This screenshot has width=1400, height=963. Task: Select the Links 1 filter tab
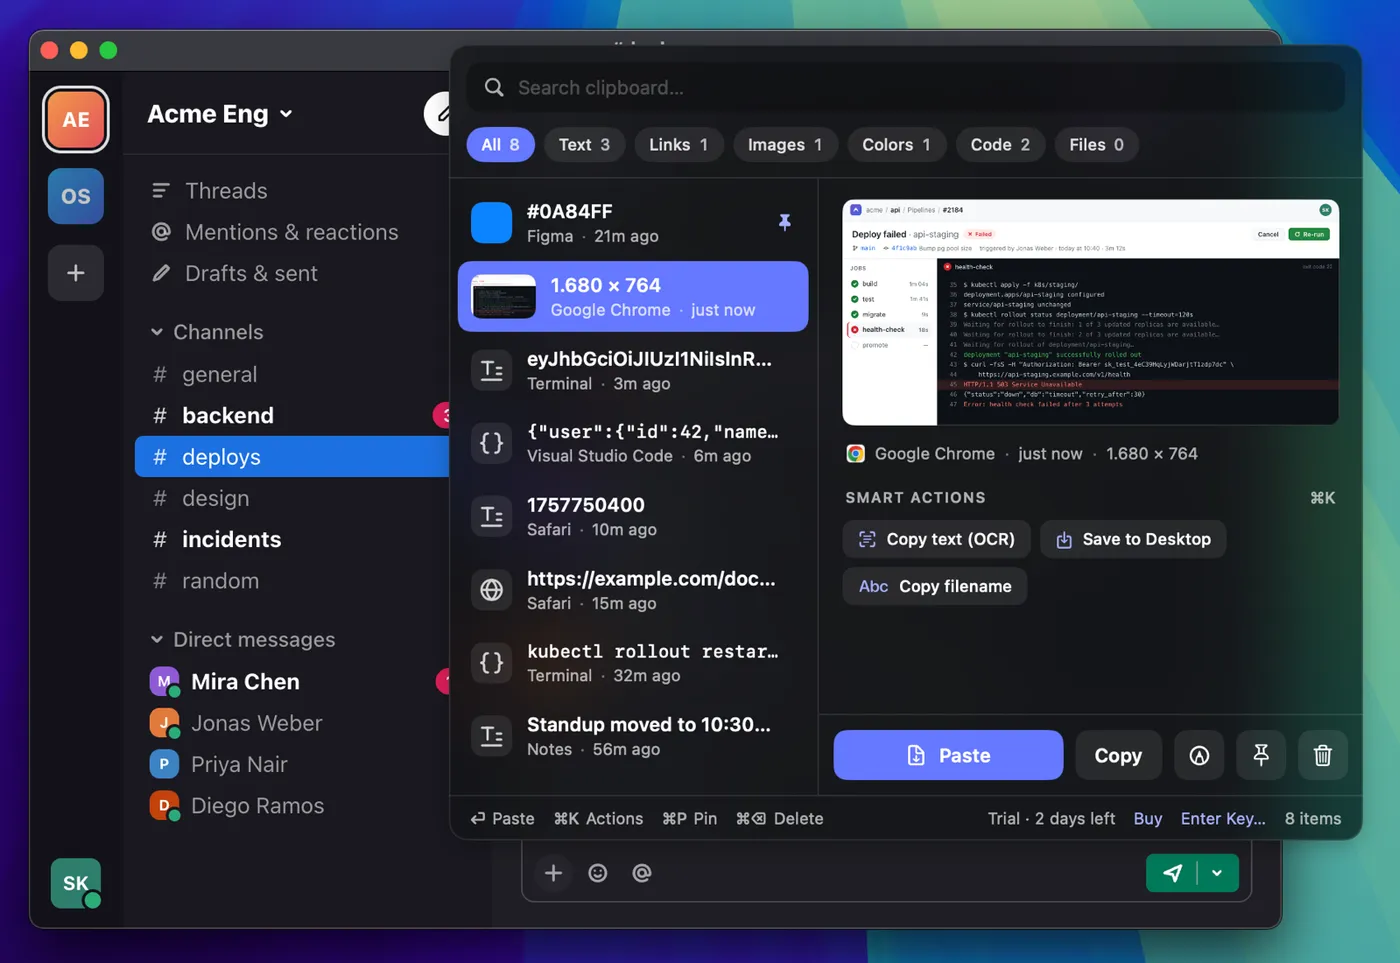click(678, 145)
